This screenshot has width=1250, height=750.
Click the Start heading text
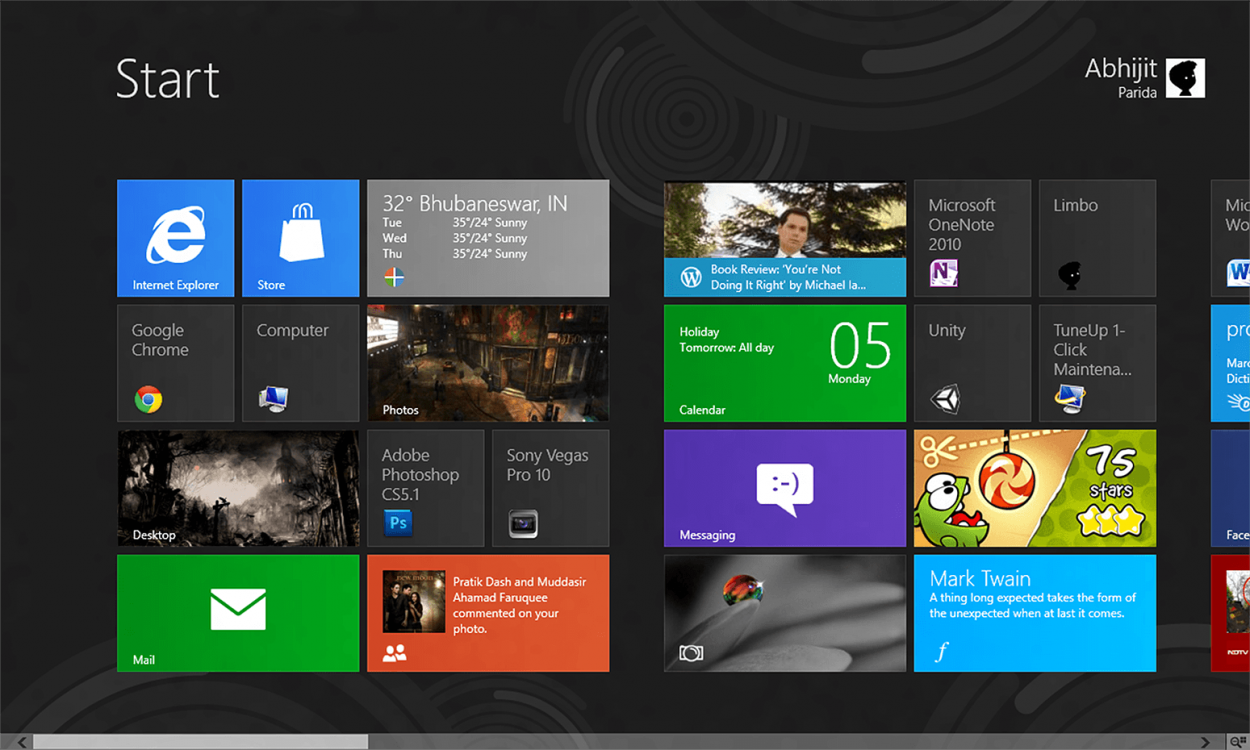tap(168, 79)
